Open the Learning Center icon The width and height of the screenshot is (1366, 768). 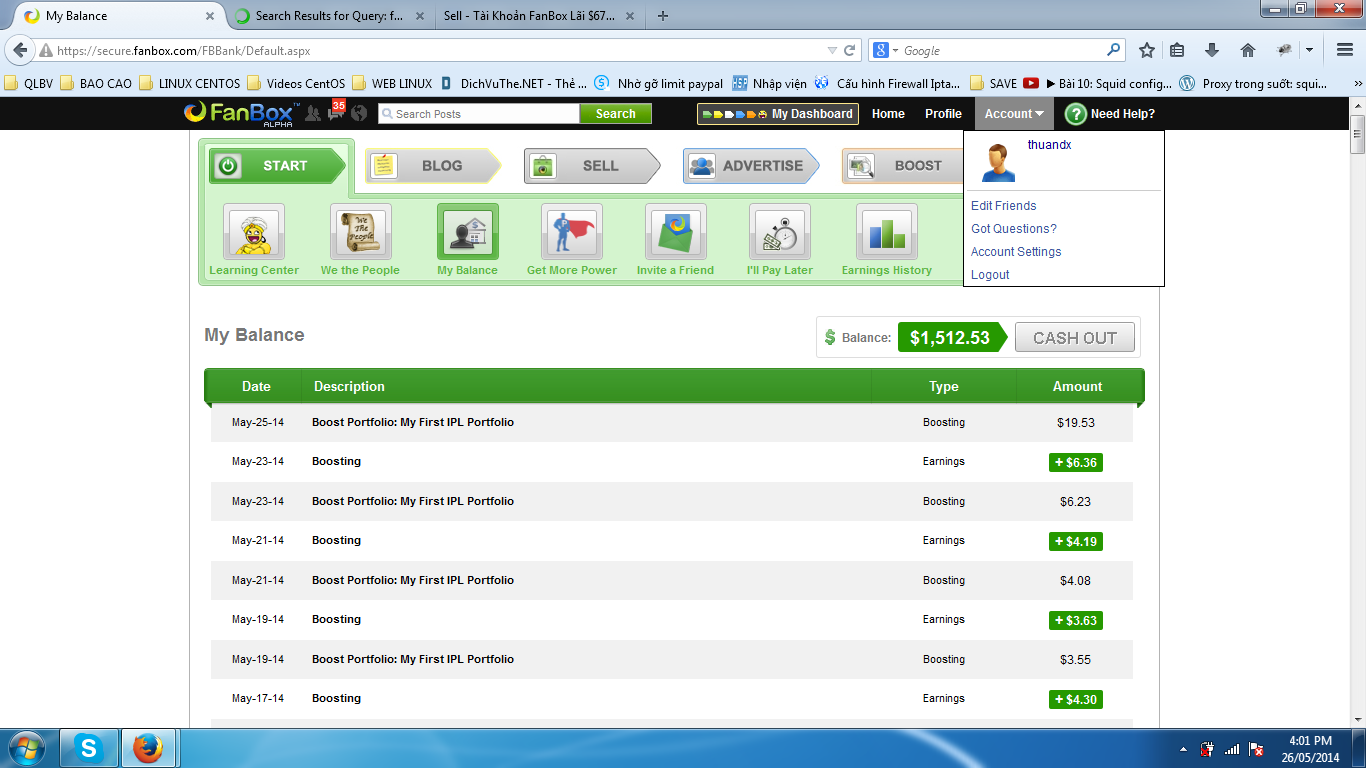coord(254,232)
